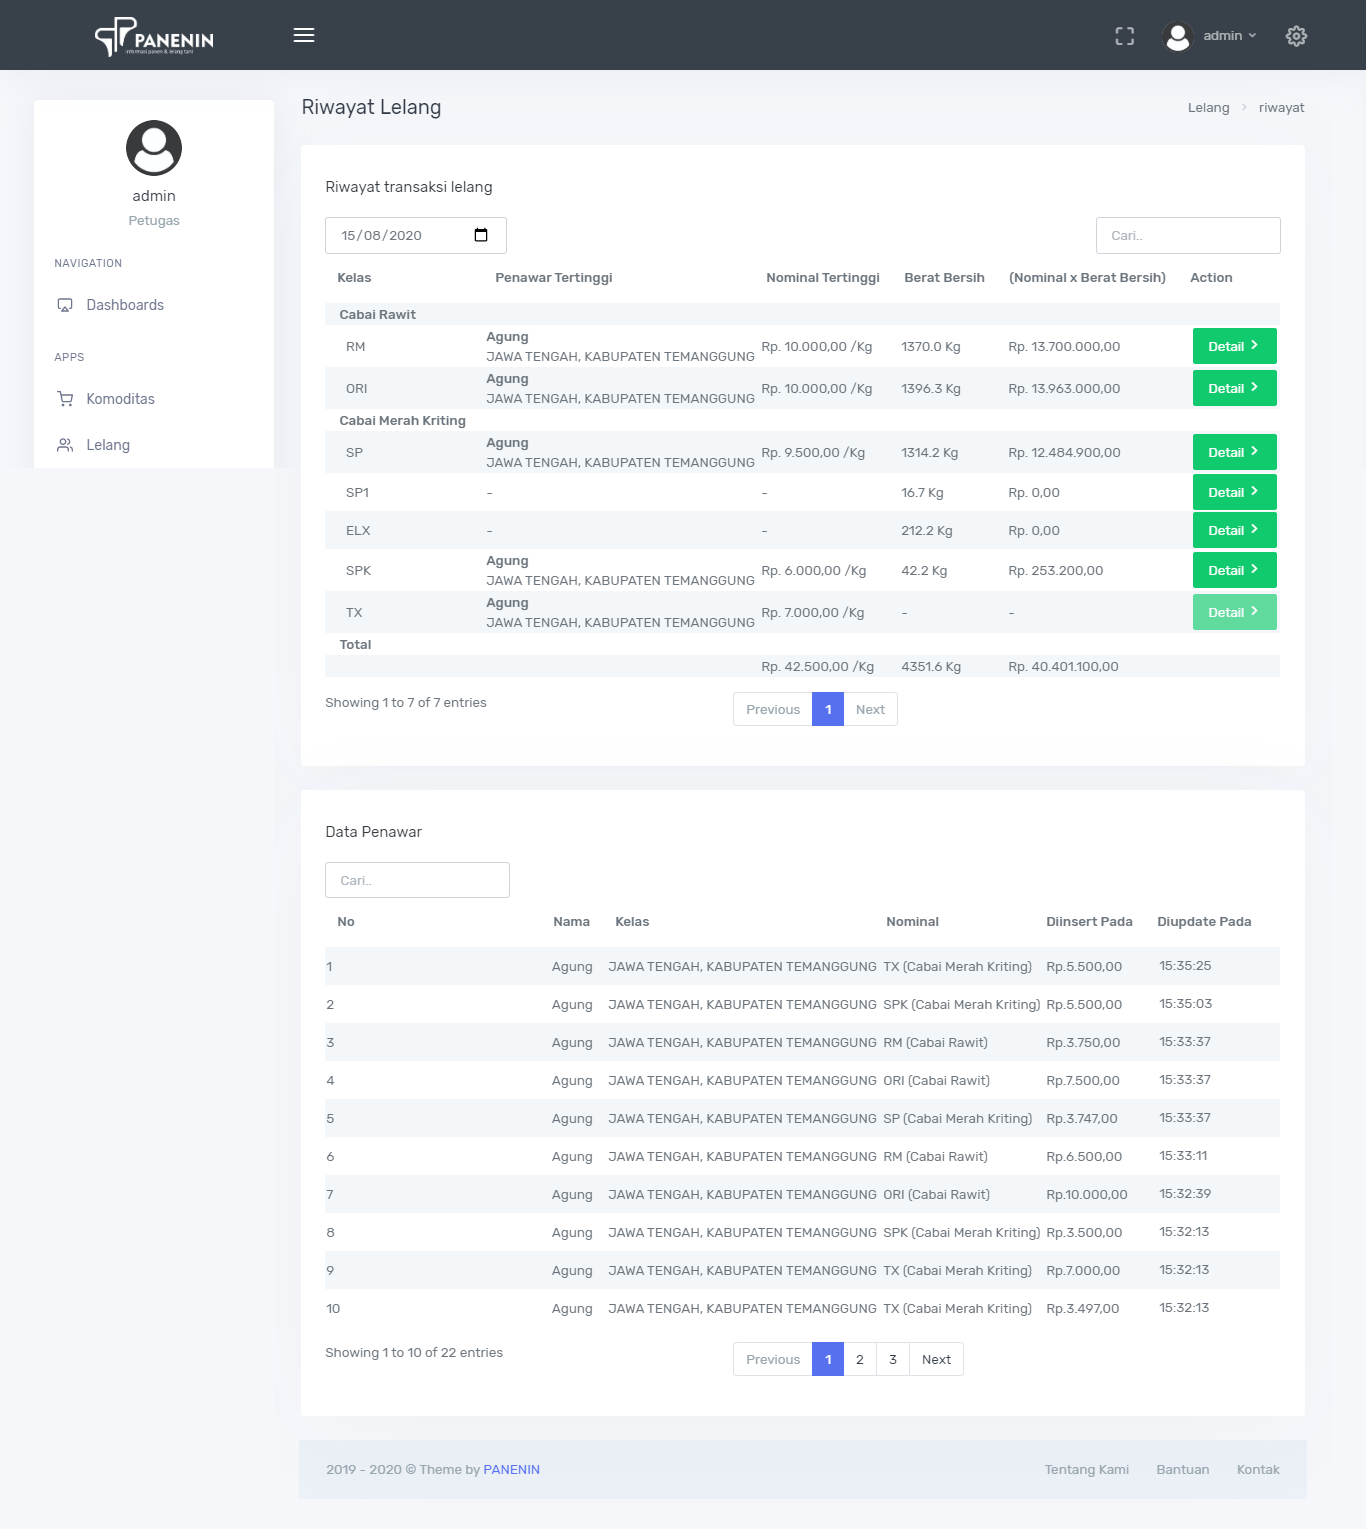The width and height of the screenshot is (1366, 1529).
Task: Go to page 2 of Data Penawar
Action: [x=860, y=1359]
